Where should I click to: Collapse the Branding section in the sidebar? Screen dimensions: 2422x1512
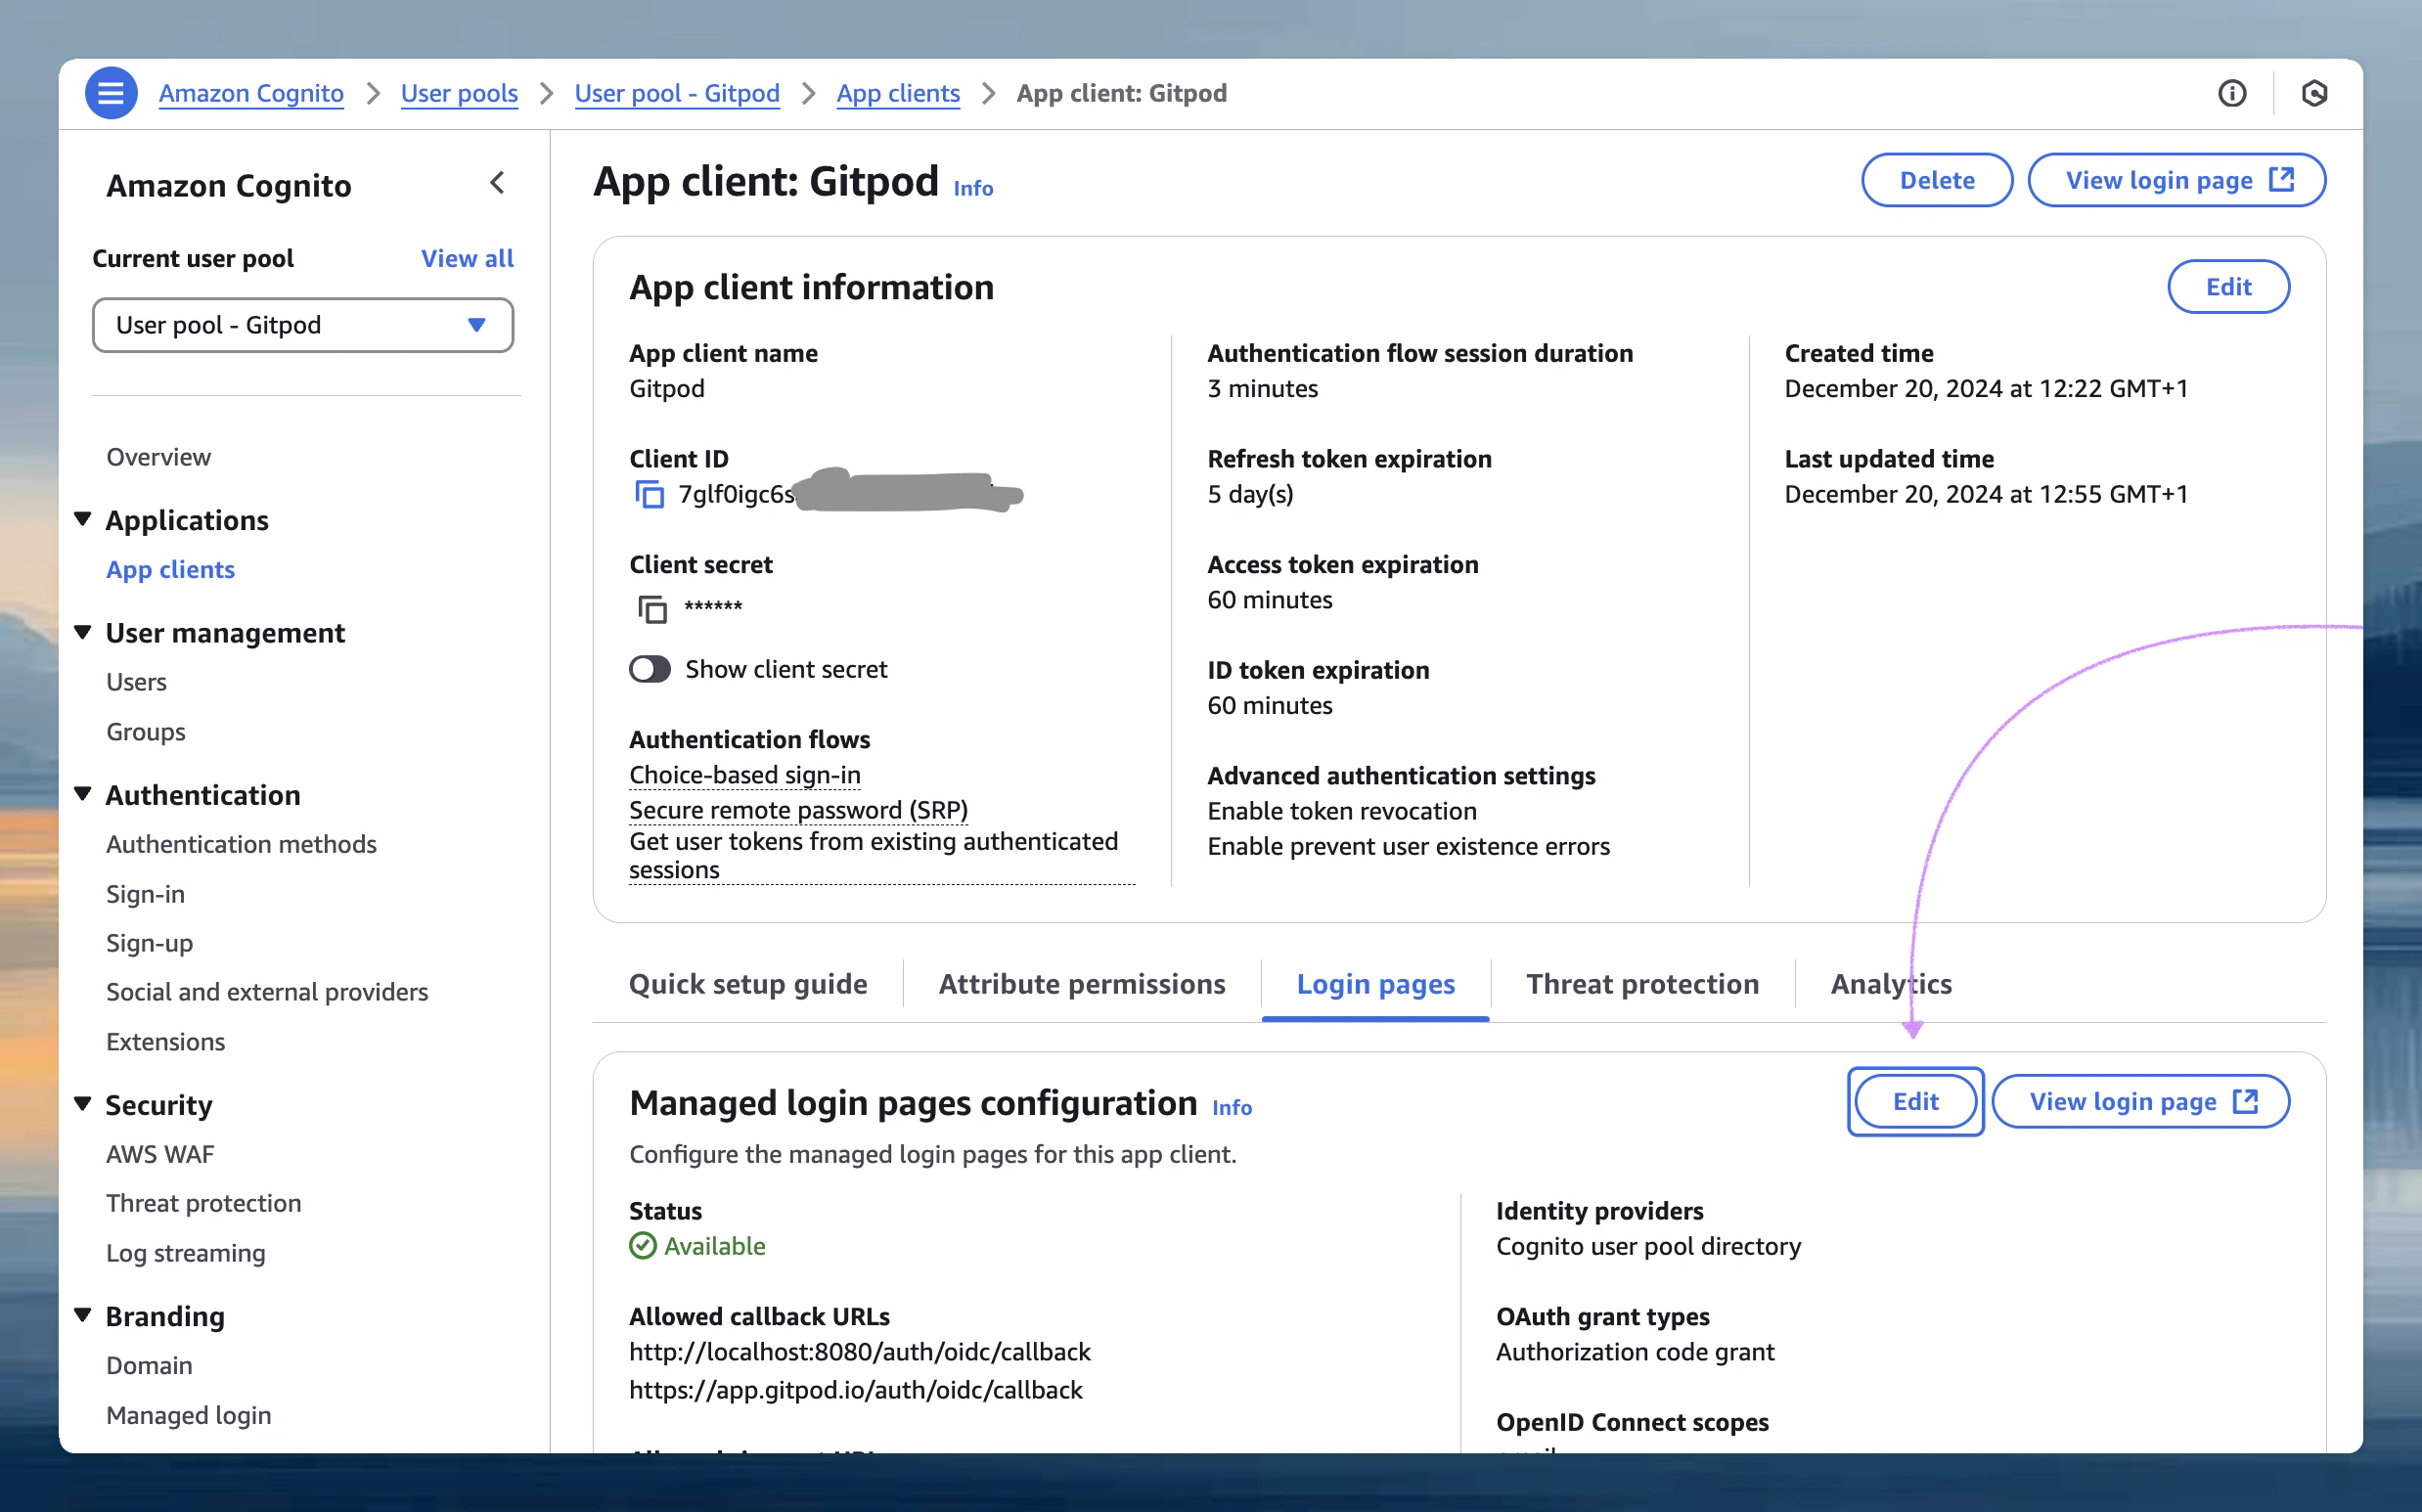click(x=83, y=1314)
